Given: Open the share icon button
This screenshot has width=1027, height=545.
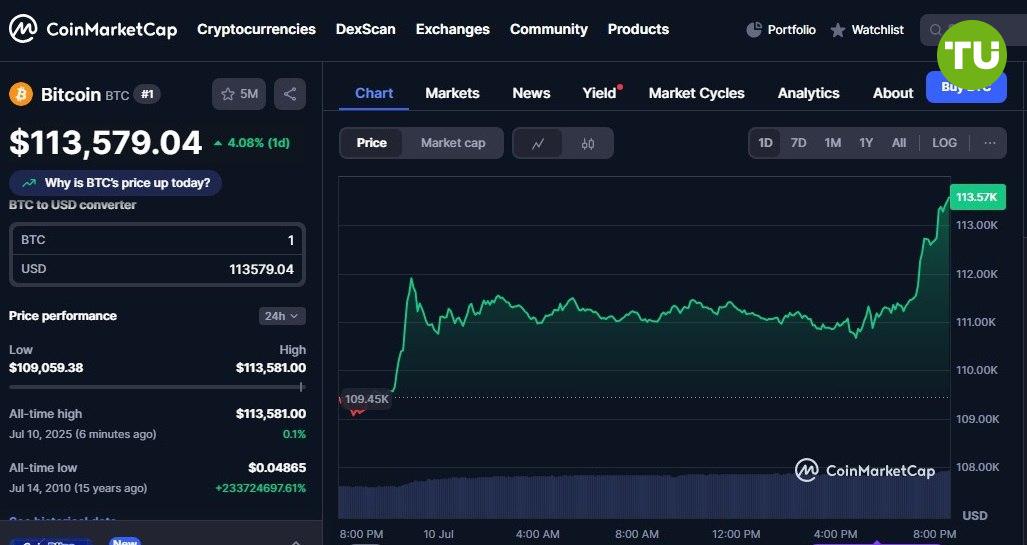Looking at the screenshot, I should coord(289,94).
